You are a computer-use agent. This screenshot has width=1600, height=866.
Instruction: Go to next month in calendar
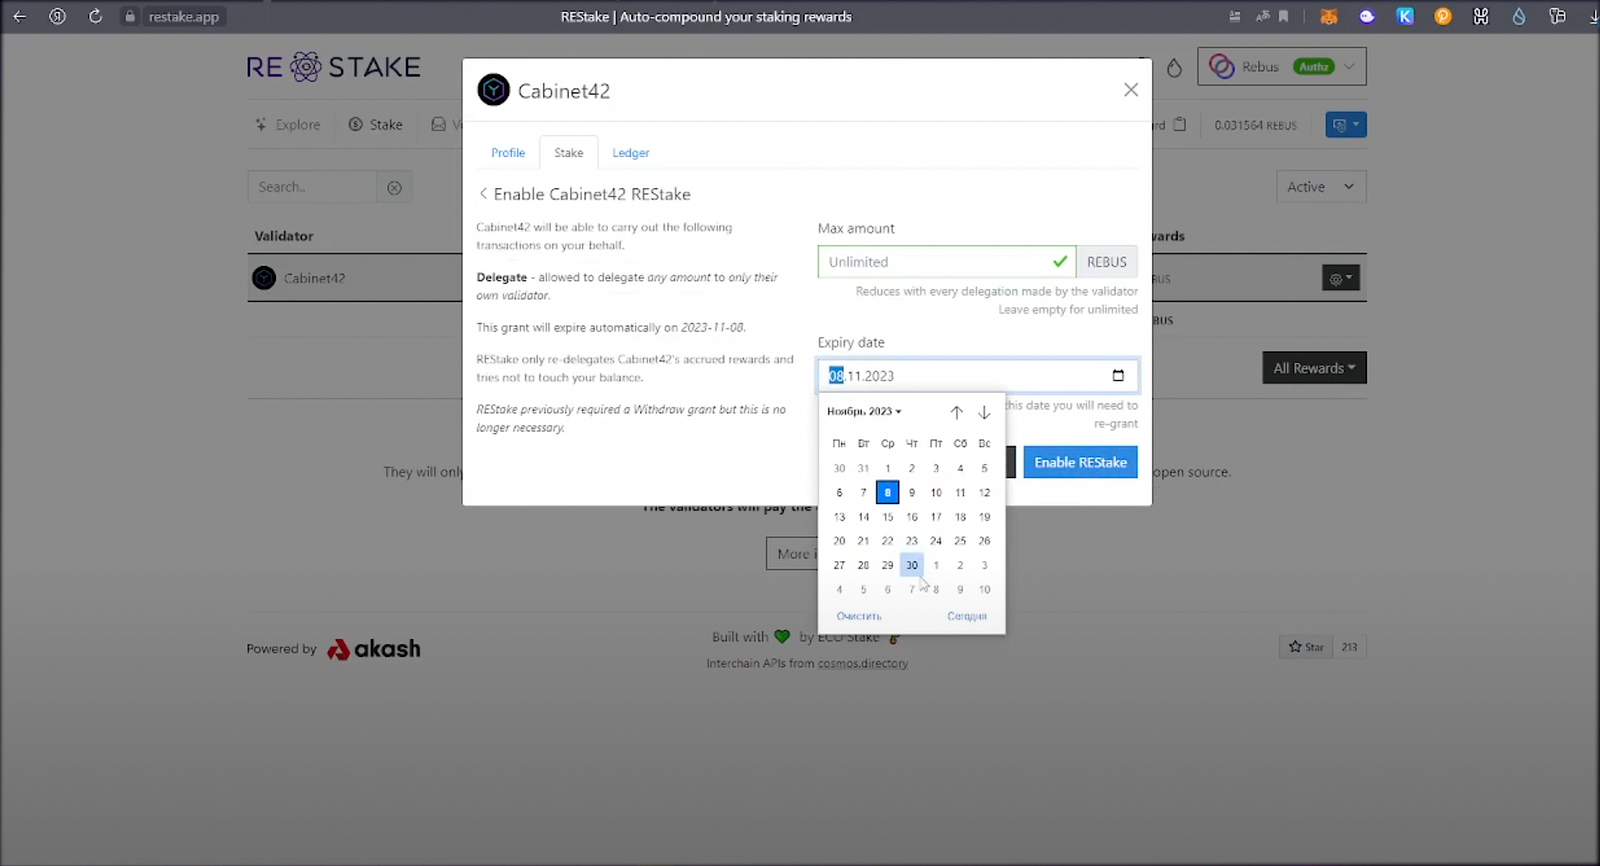click(x=984, y=412)
